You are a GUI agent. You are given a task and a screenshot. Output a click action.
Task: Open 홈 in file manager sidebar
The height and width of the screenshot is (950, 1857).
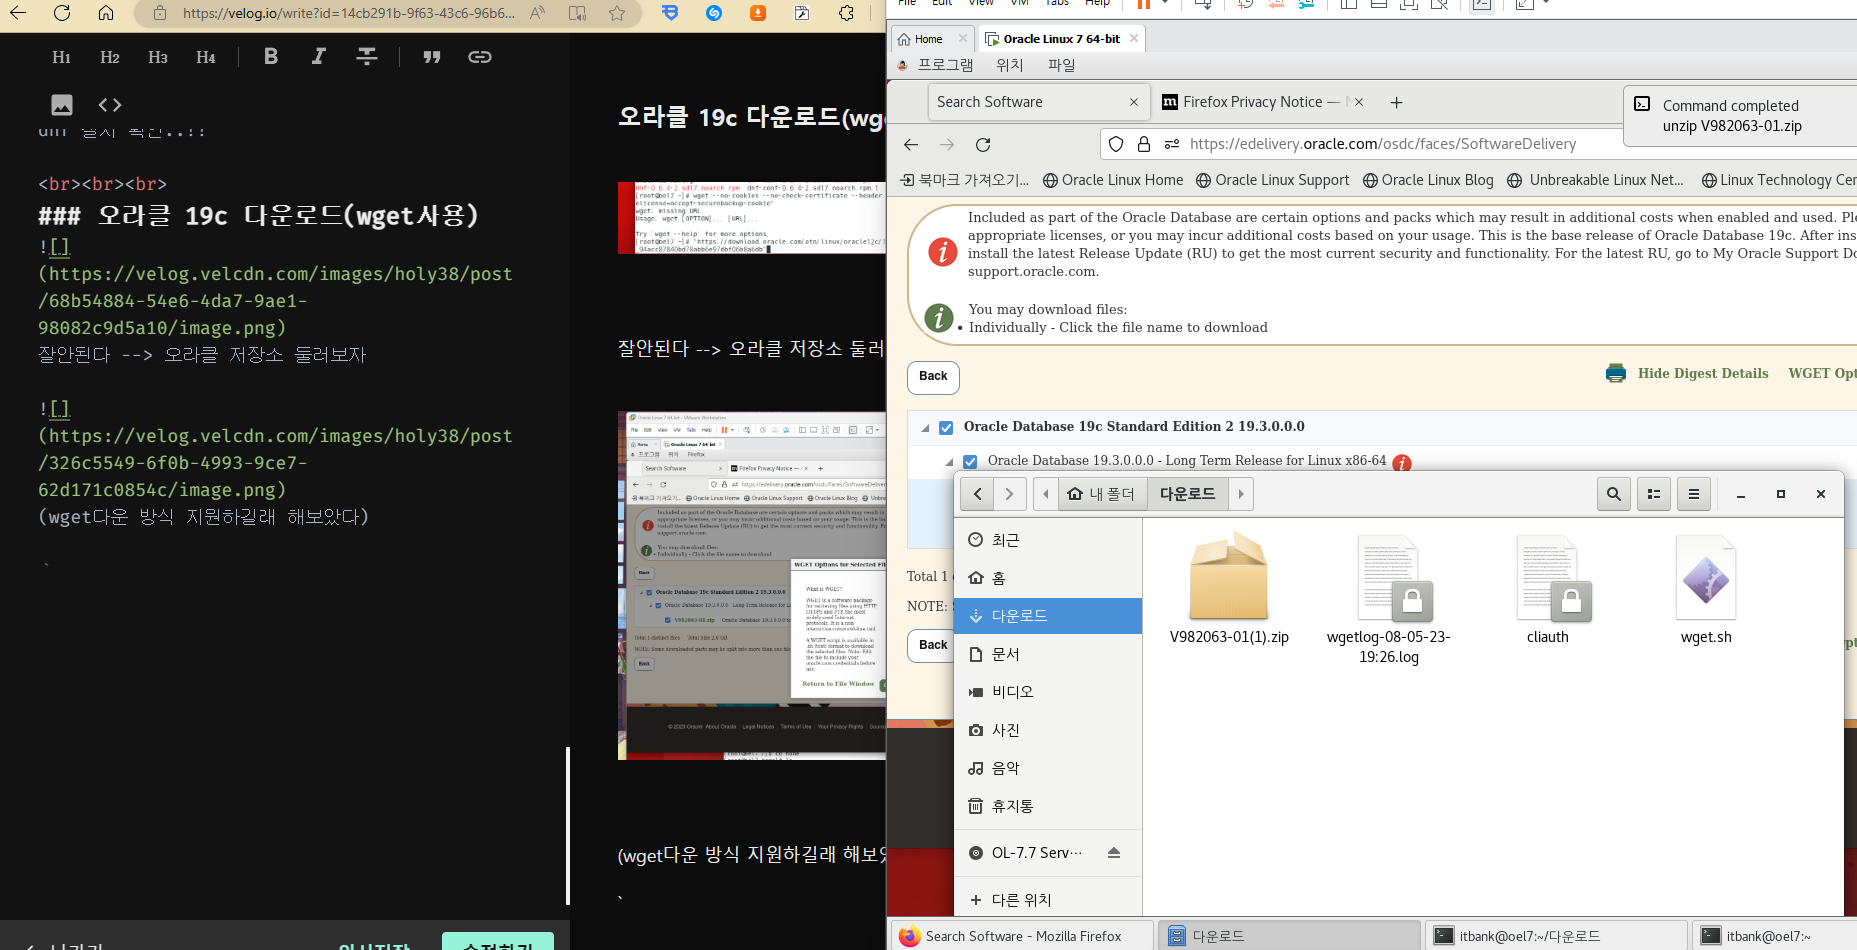click(x=1048, y=578)
